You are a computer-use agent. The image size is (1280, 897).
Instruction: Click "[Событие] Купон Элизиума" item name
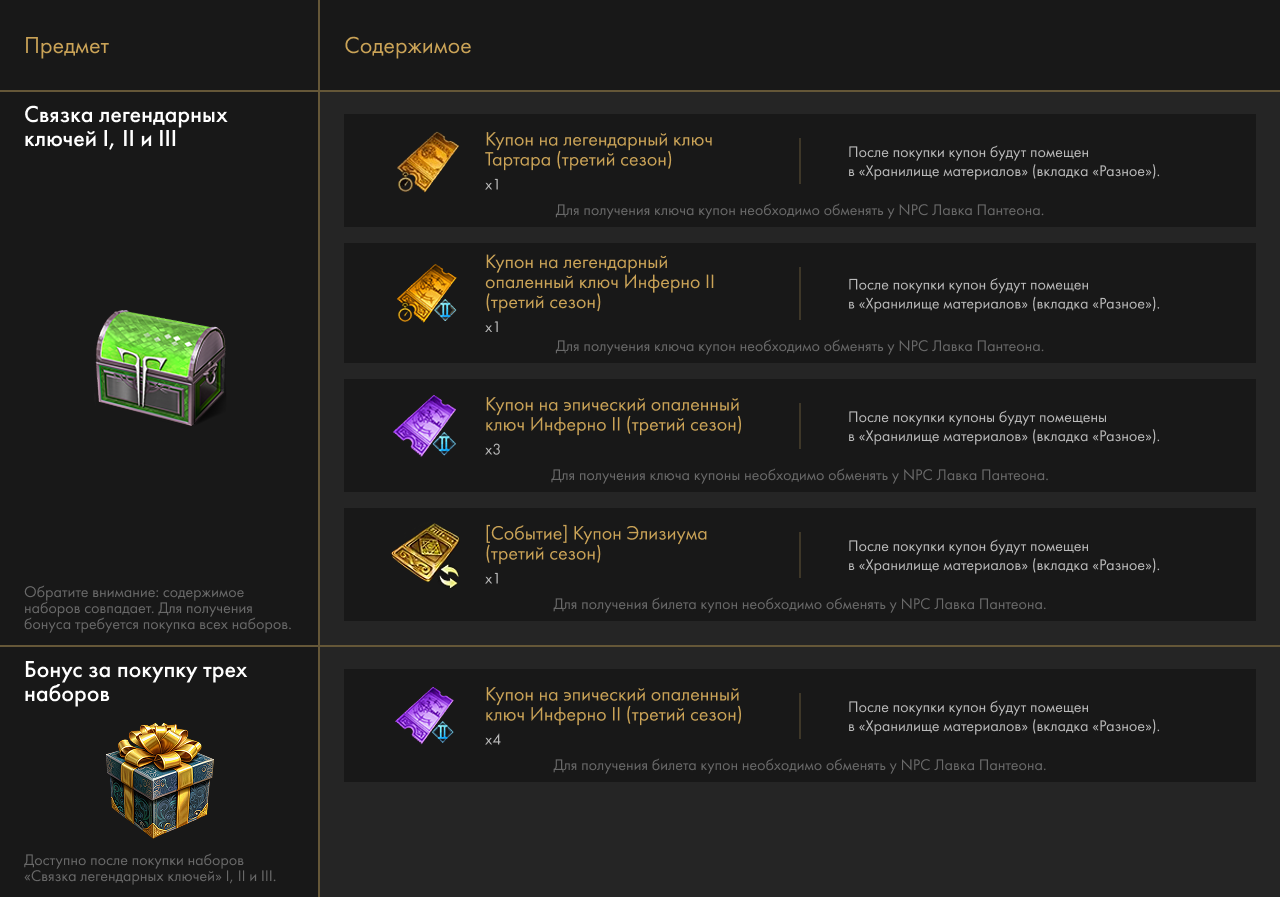coord(595,543)
